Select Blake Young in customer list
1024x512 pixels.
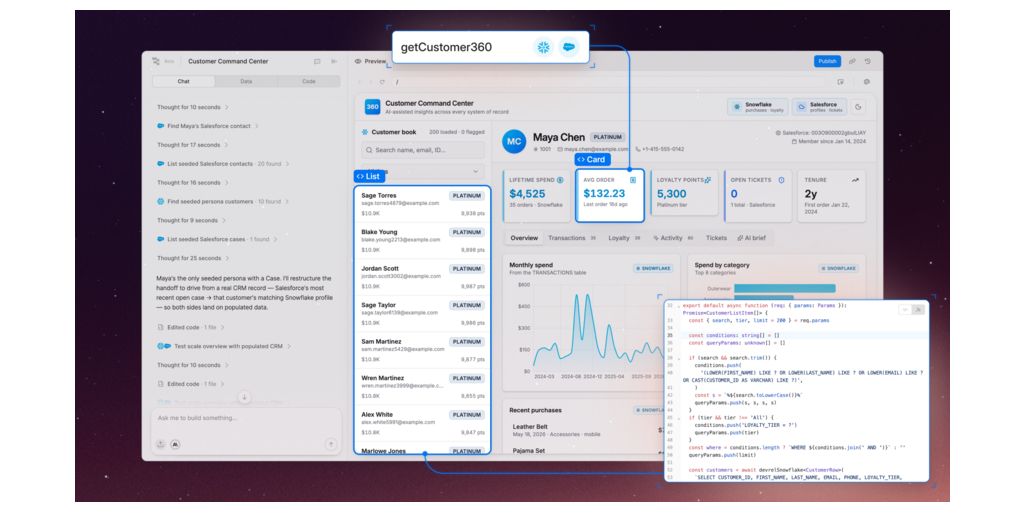pos(423,241)
